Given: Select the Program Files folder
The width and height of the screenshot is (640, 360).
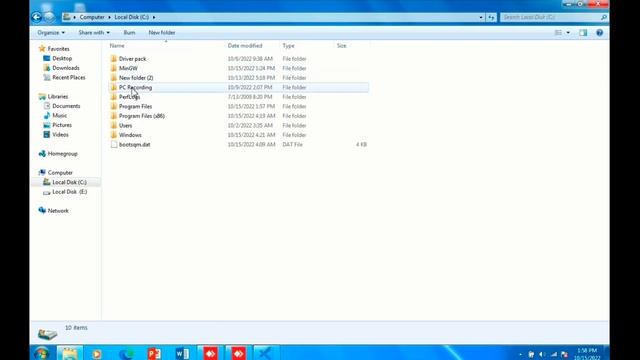Looking at the screenshot, I should 135,106.
